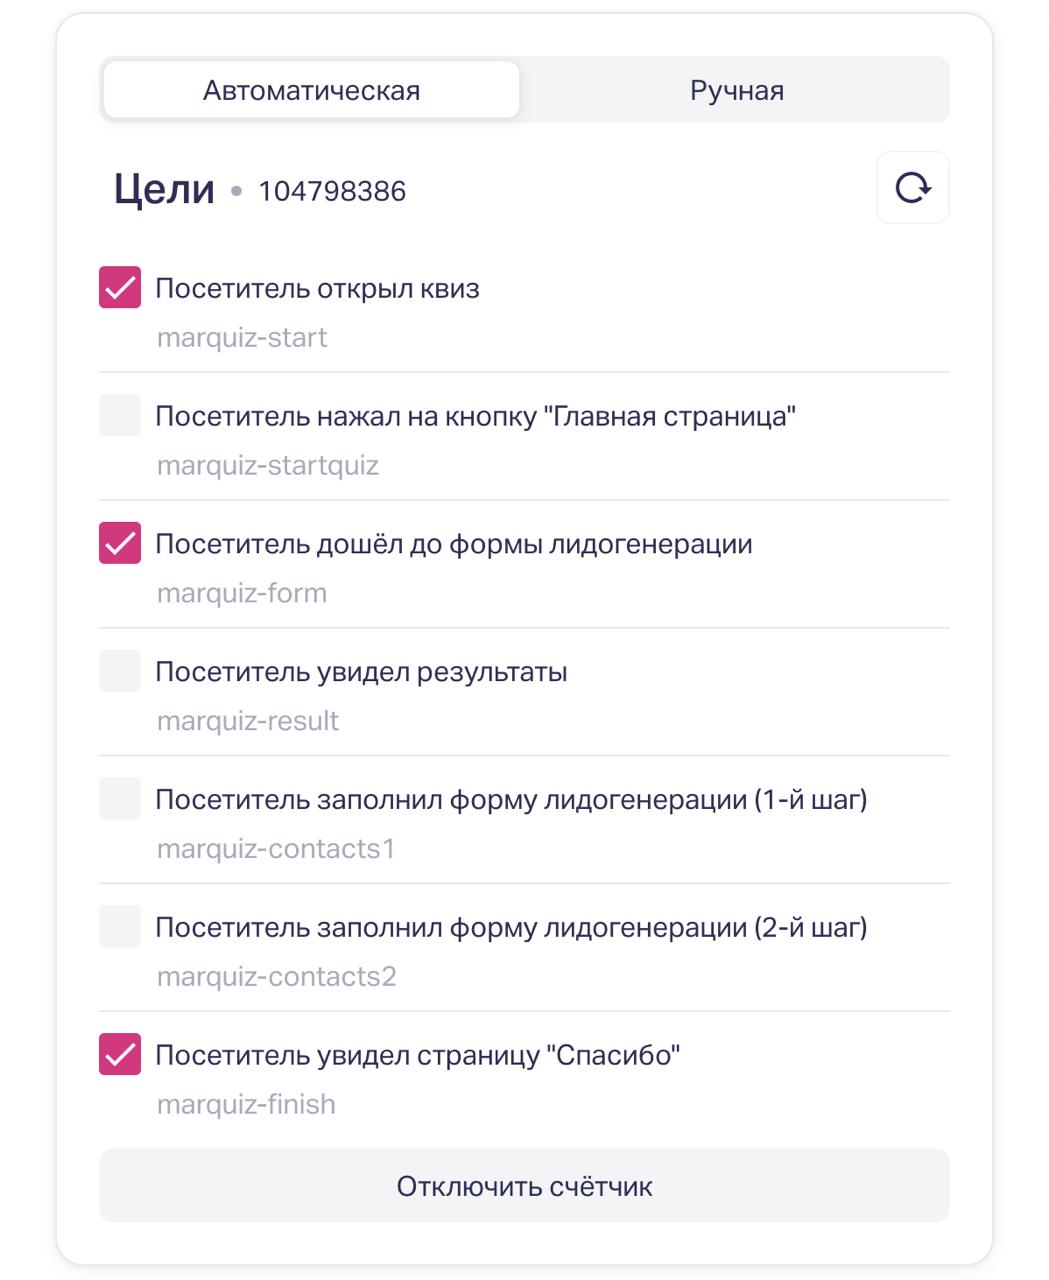The width and height of the screenshot is (1049, 1280).
Task: Click the refresh goals icon
Action: [x=912, y=188]
